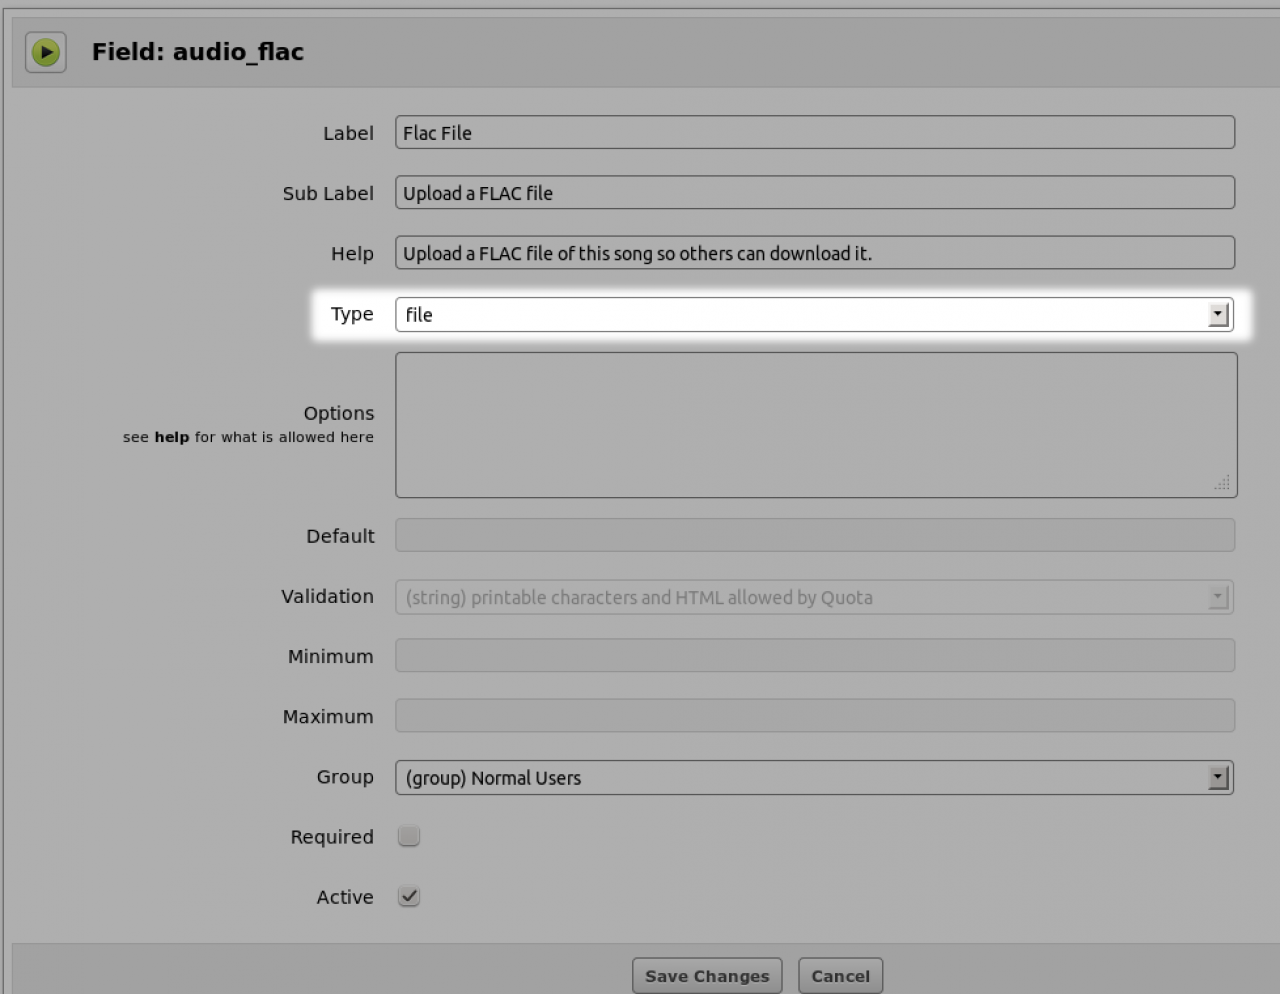The width and height of the screenshot is (1280, 994).
Task: Open the Validation dropdown
Action: (1217, 598)
